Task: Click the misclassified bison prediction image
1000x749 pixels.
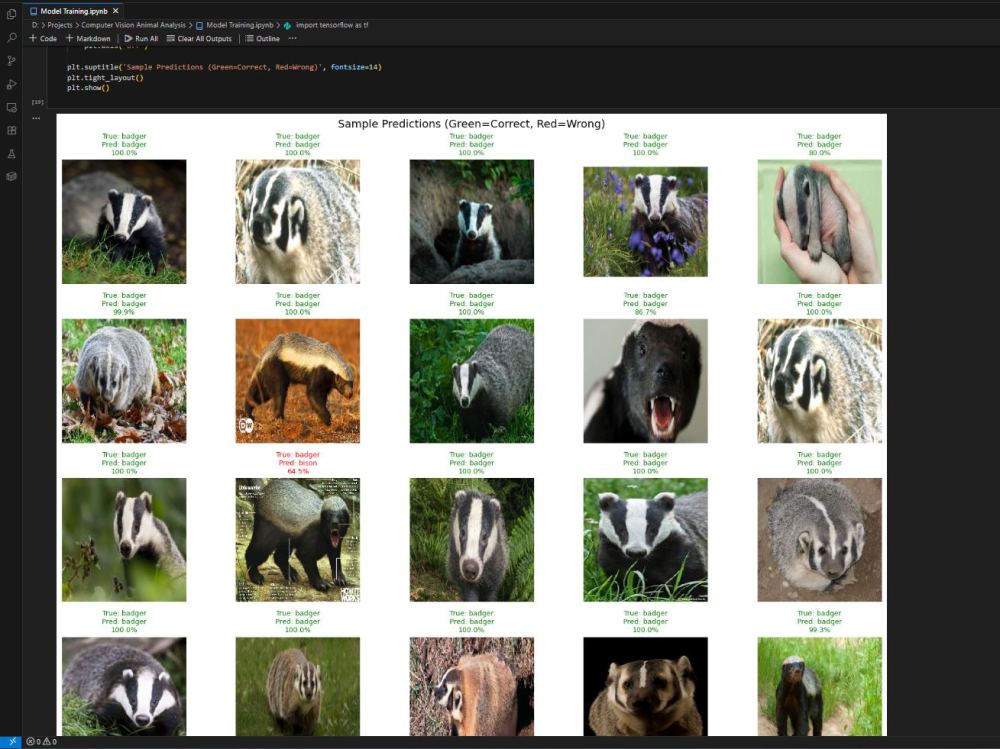Action: coord(298,540)
